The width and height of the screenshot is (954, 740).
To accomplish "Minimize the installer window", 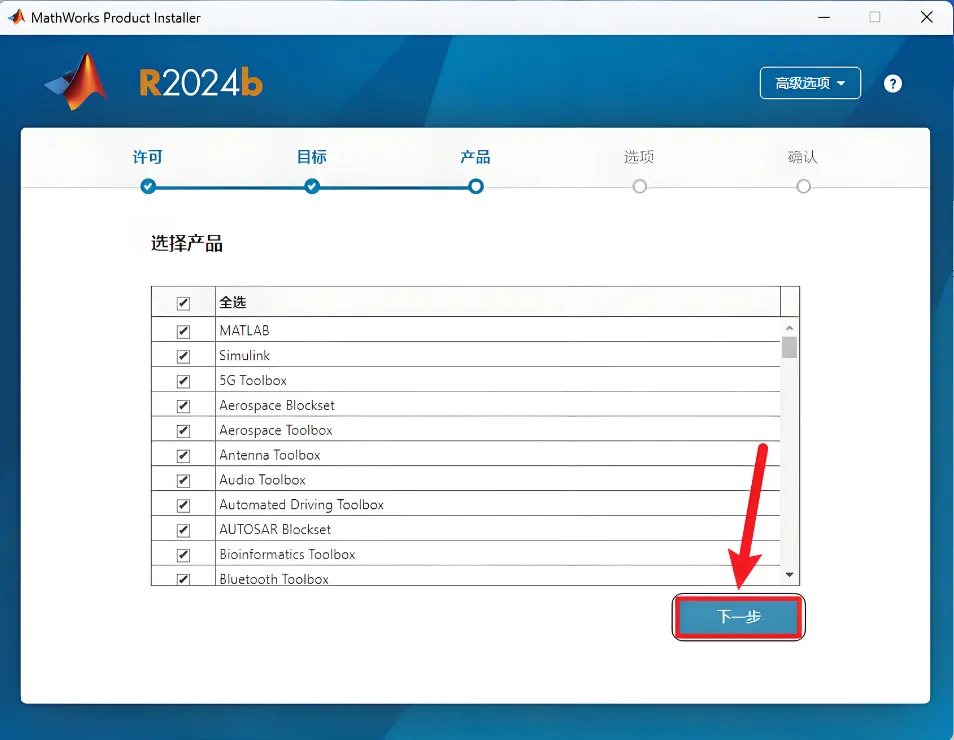I will tap(824, 17).
